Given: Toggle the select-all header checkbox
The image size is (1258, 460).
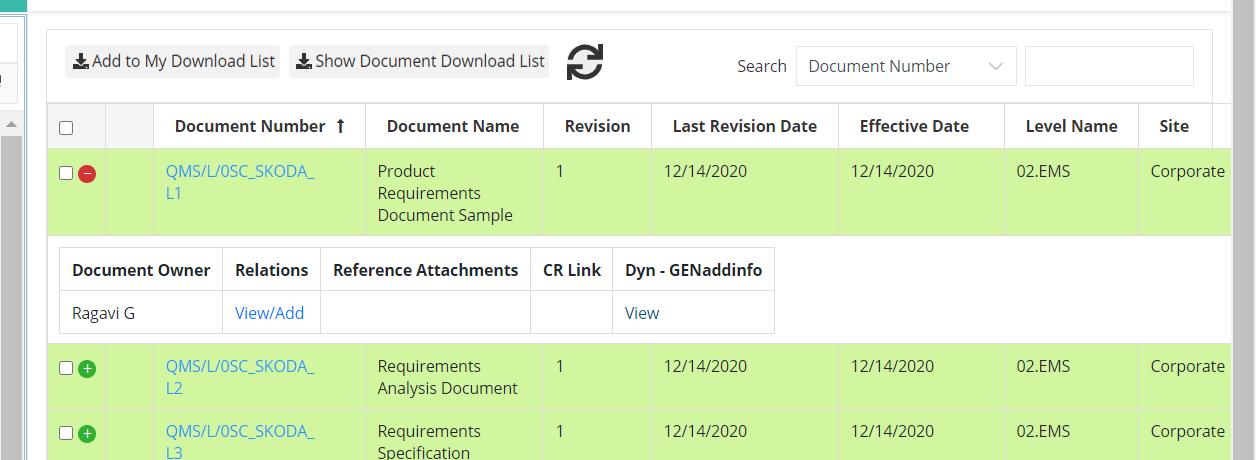Looking at the screenshot, I should click(66, 128).
